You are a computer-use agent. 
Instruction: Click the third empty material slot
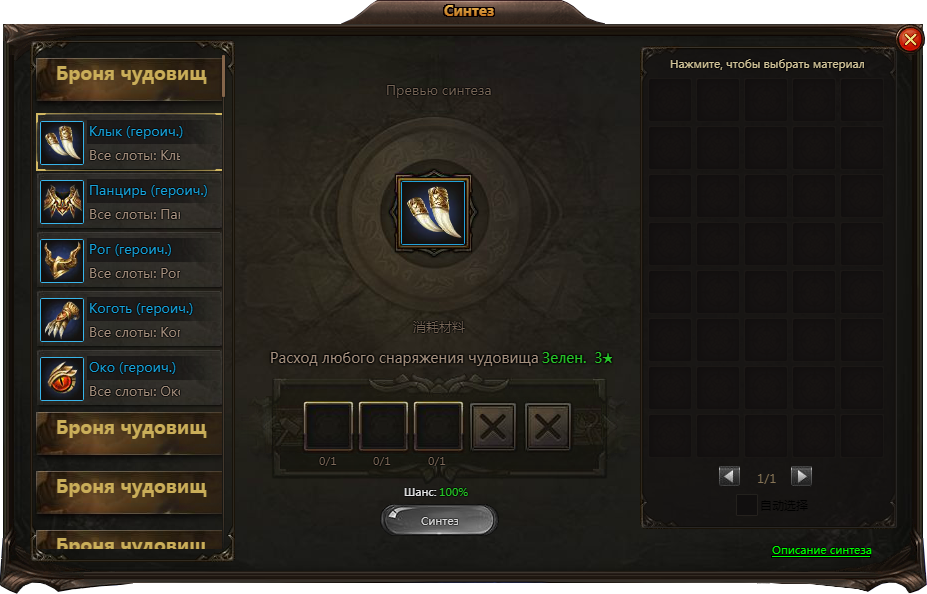438,426
